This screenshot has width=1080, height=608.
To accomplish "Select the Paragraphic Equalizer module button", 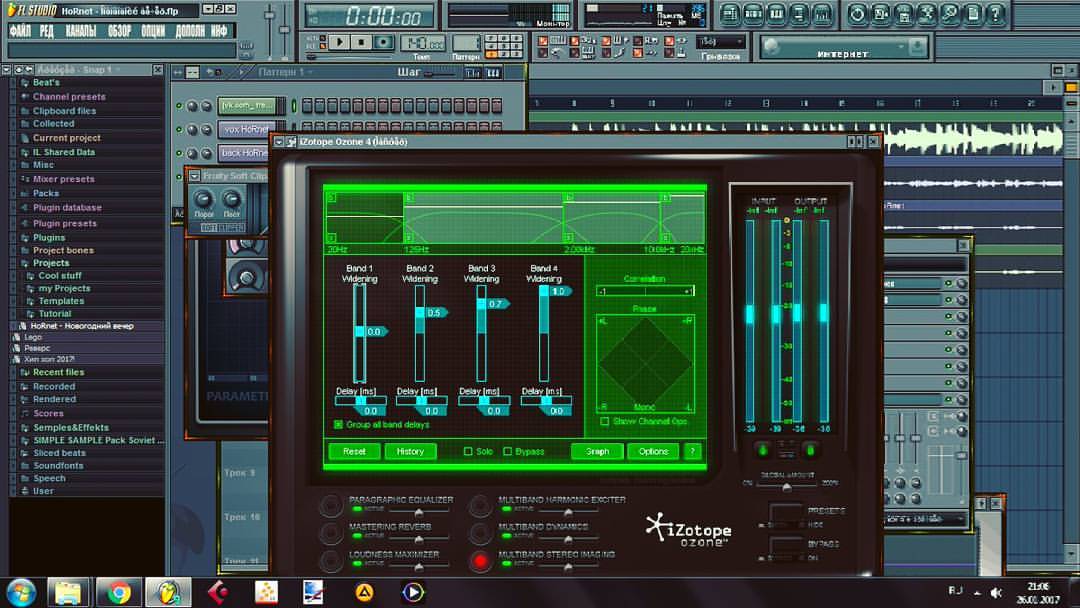I will coord(331,505).
